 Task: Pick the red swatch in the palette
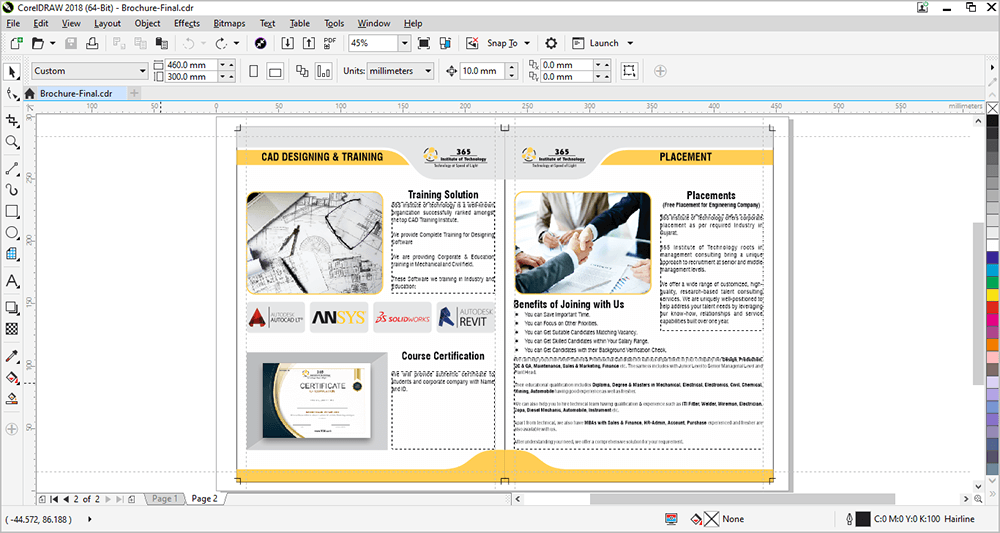pos(992,307)
